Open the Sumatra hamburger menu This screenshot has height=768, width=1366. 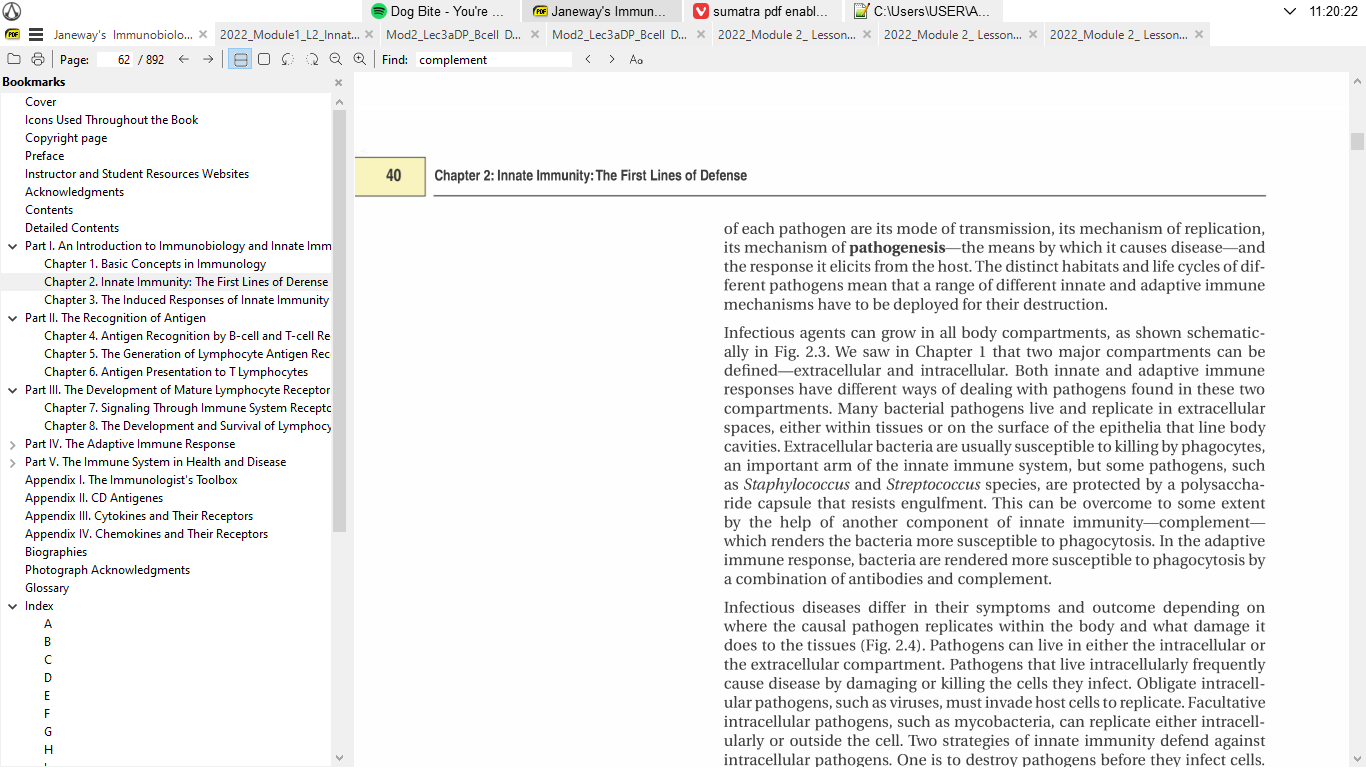click(34, 33)
